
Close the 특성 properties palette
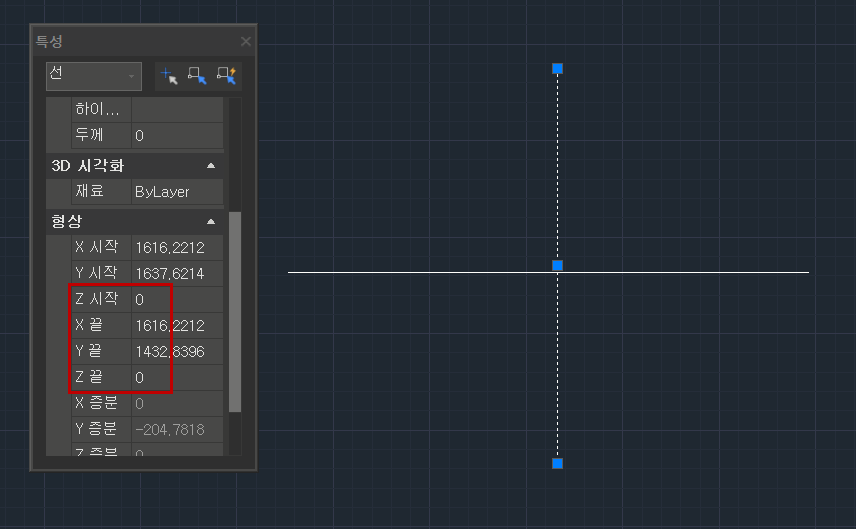pyautogui.click(x=246, y=41)
